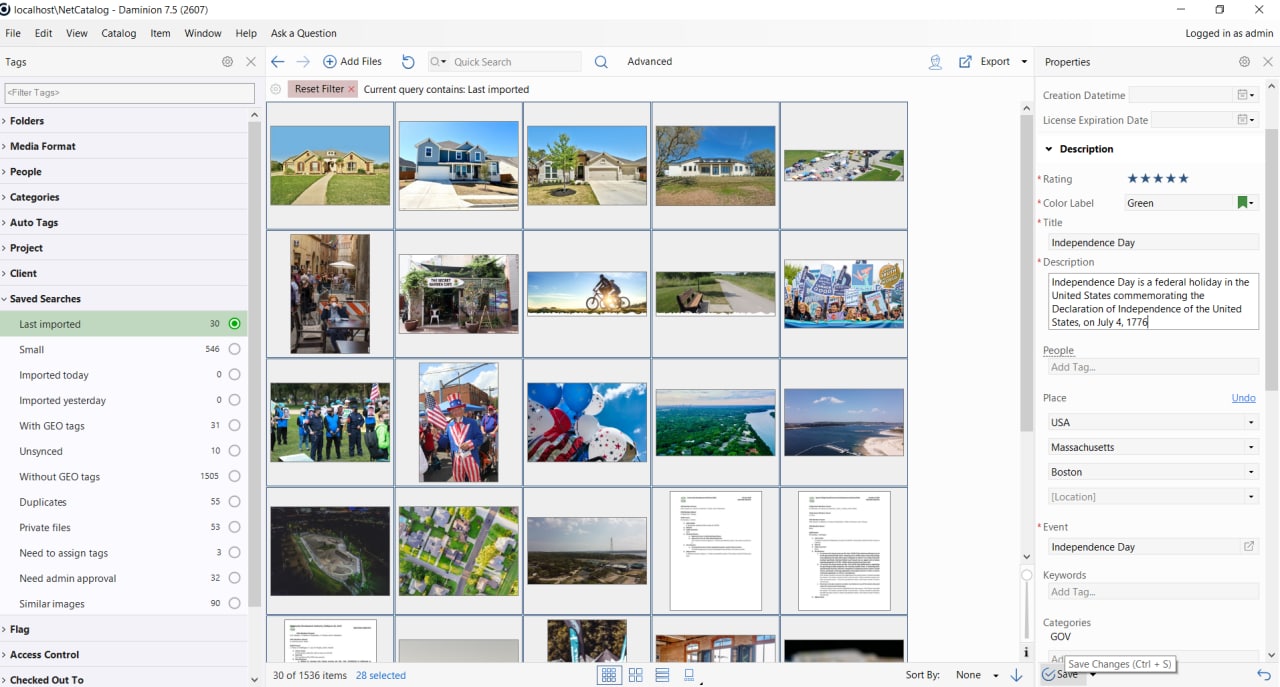
Task: Refresh the catalog view
Action: pos(408,62)
